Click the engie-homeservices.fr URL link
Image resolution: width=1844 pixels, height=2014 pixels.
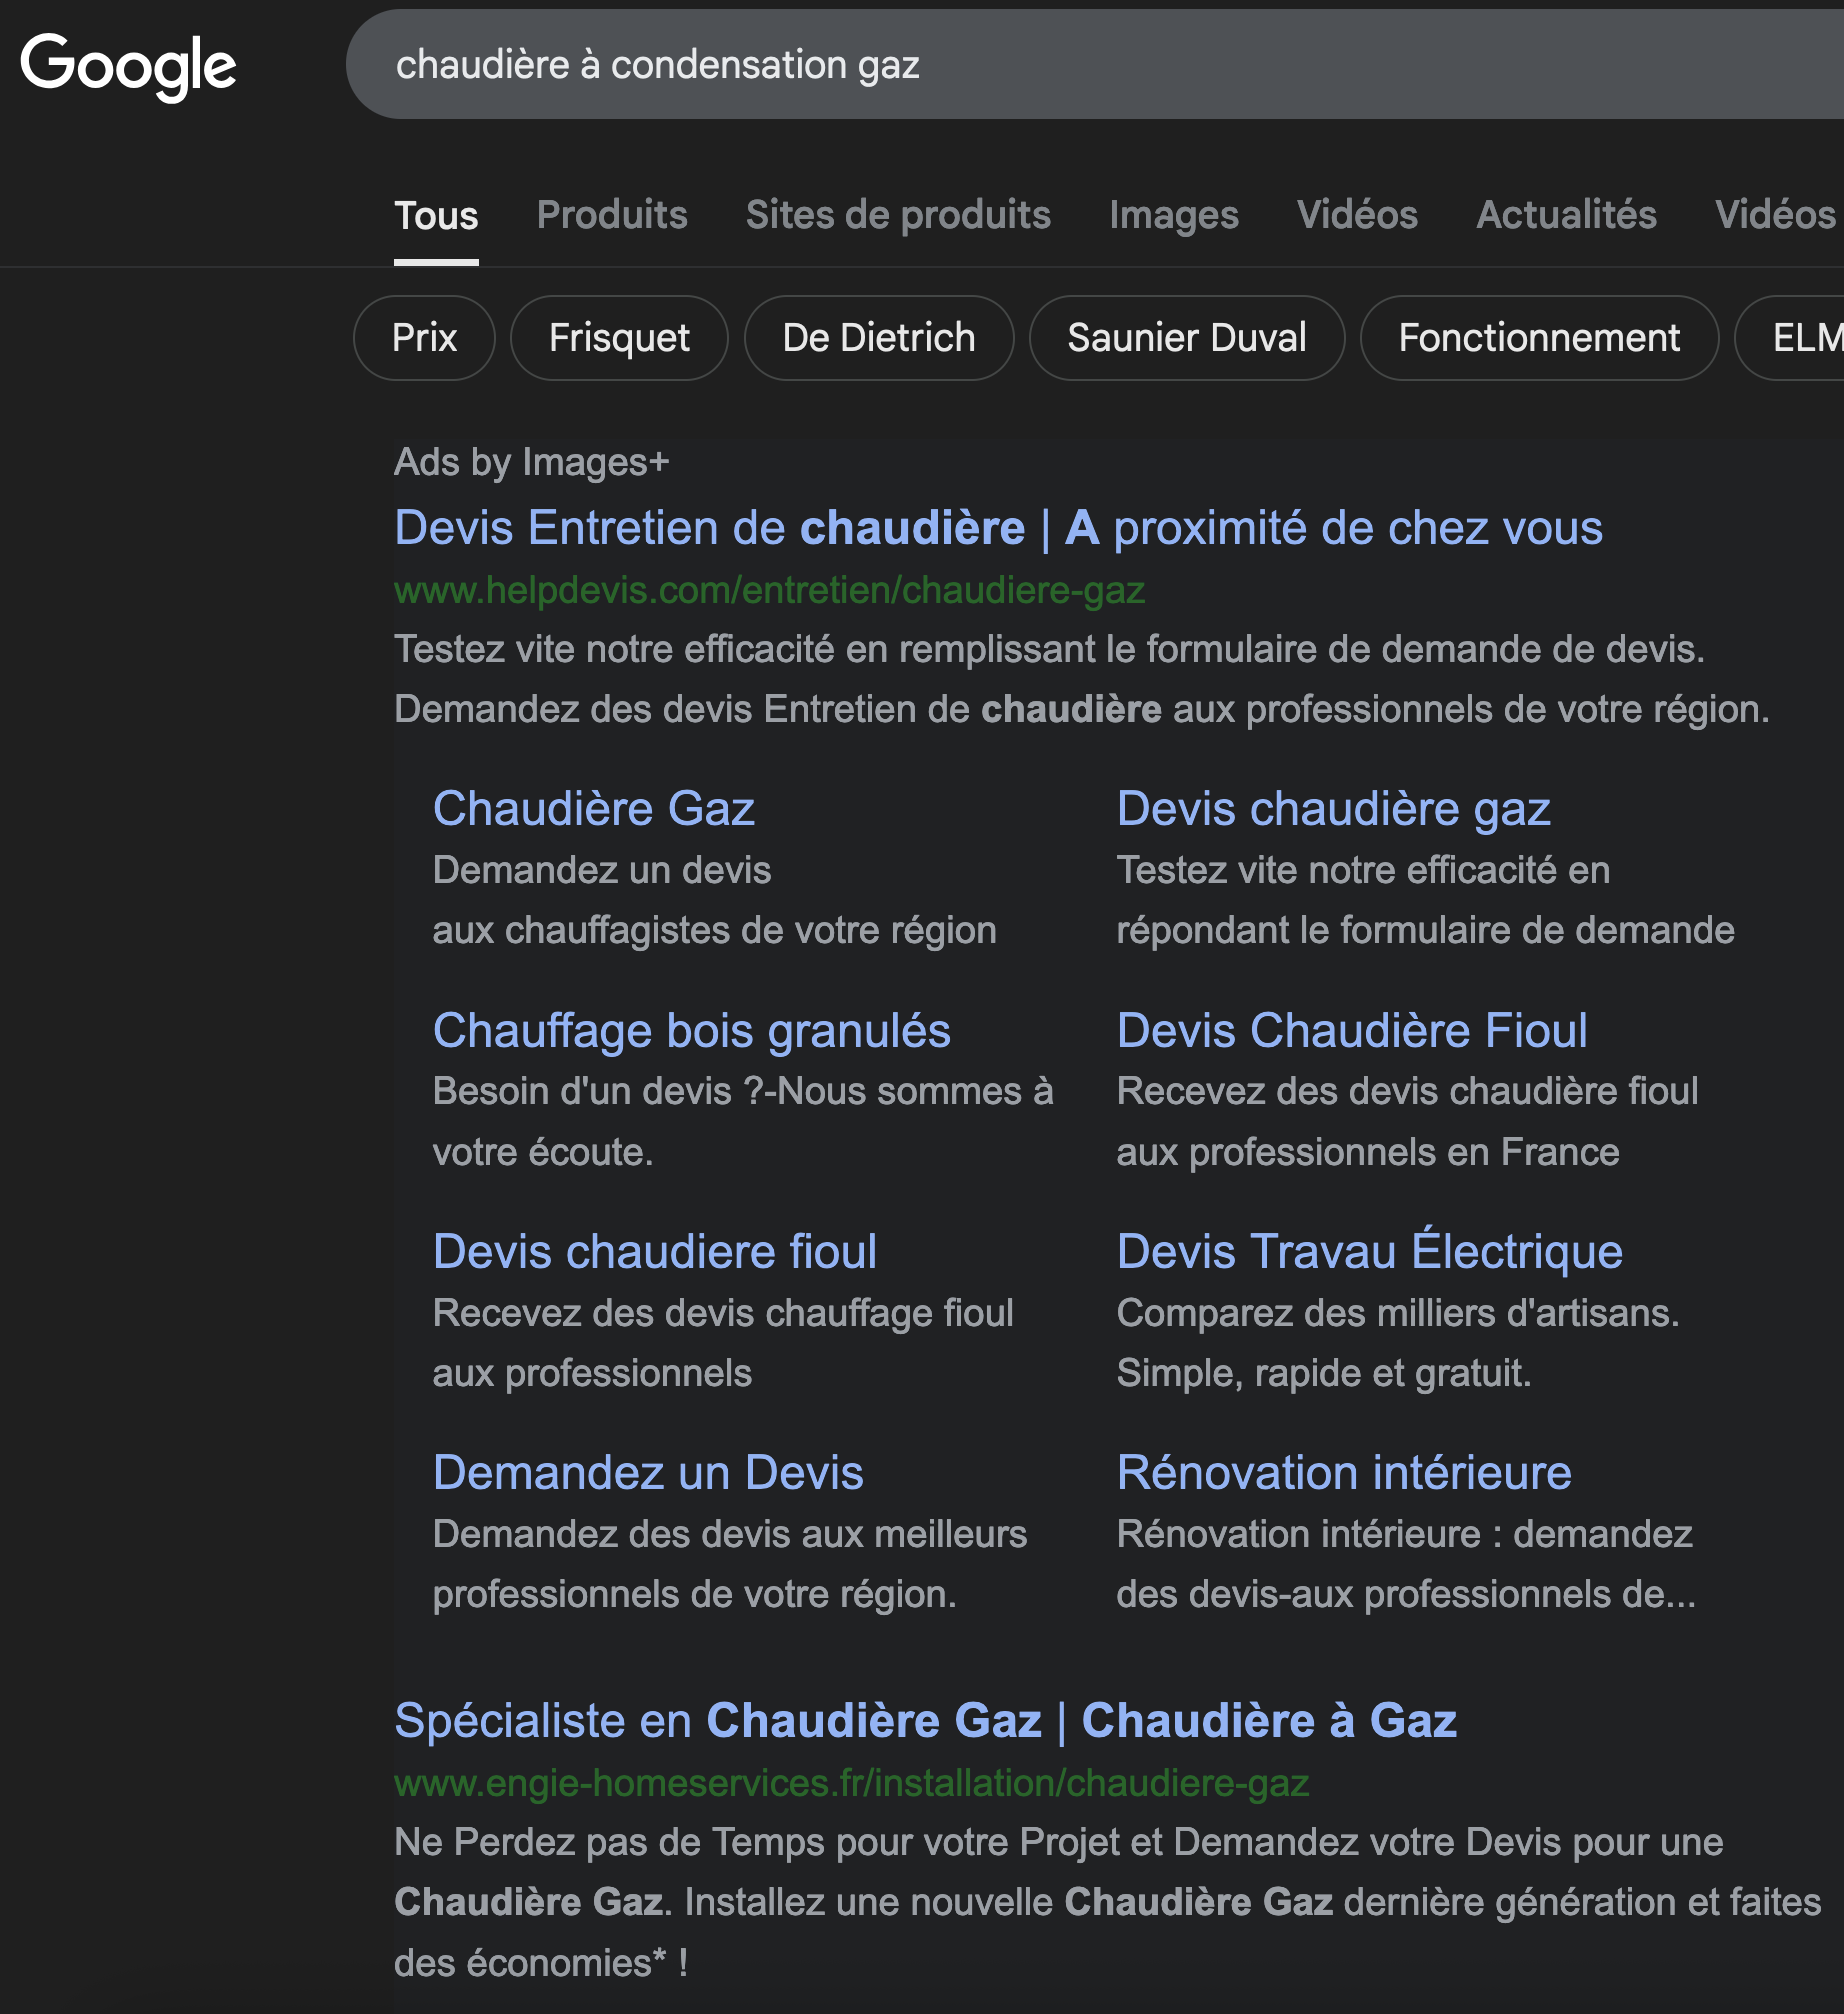coord(851,1783)
